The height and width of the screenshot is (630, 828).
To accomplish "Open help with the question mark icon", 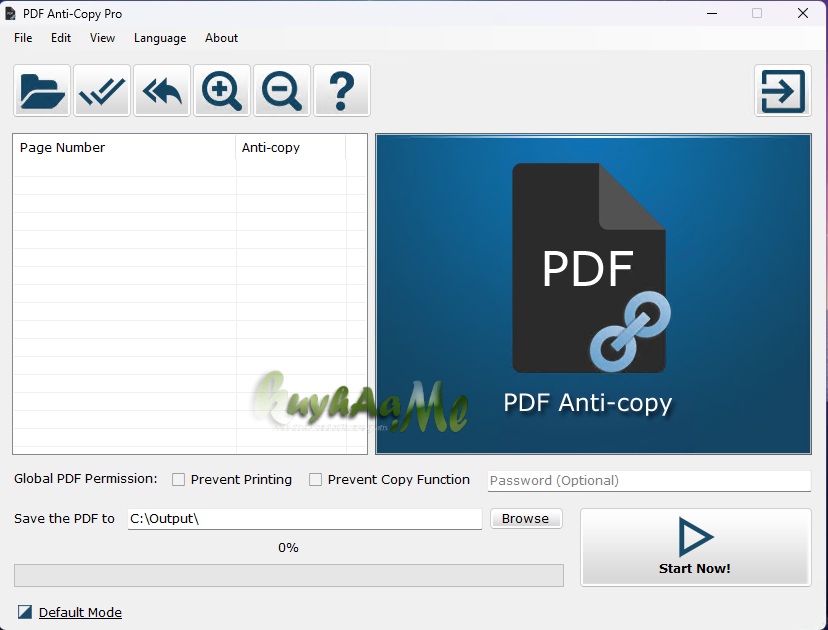I will coord(342,91).
